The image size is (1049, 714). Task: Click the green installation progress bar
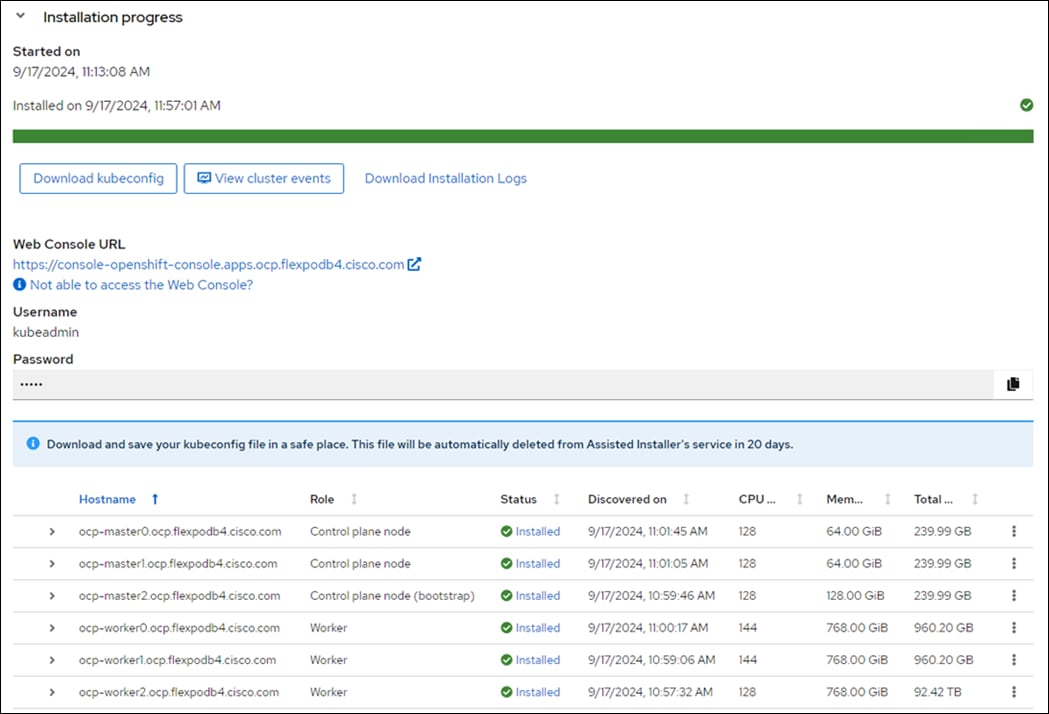[x=522, y=136]
